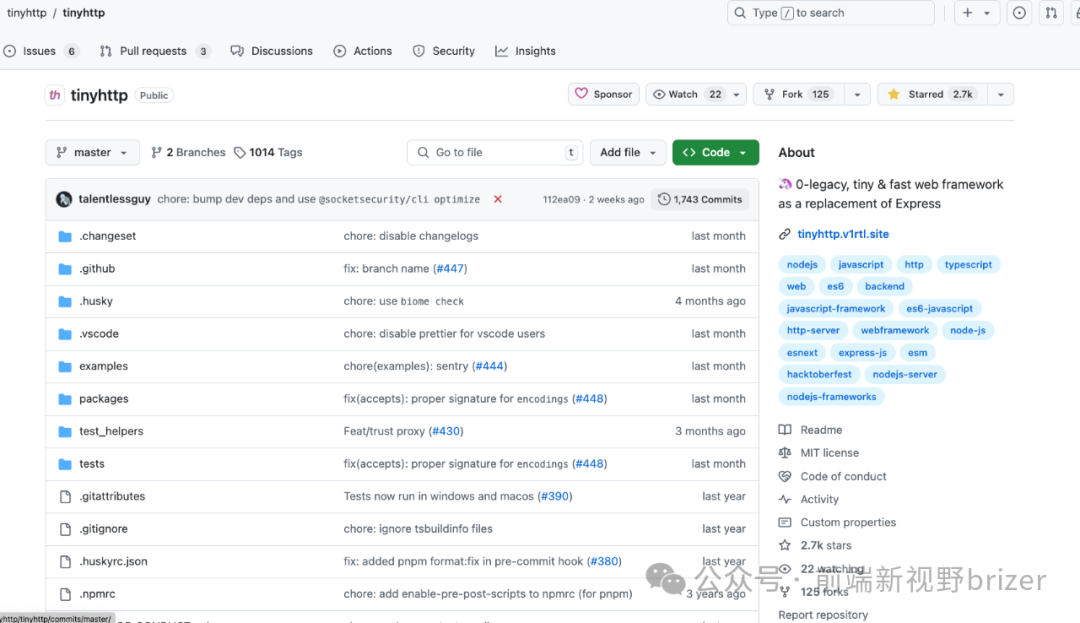The width and height of the screenshot is (1080, 623).
Task: Open the commit 'chore: disable changelogs'
Action: (x=411, y=235)
